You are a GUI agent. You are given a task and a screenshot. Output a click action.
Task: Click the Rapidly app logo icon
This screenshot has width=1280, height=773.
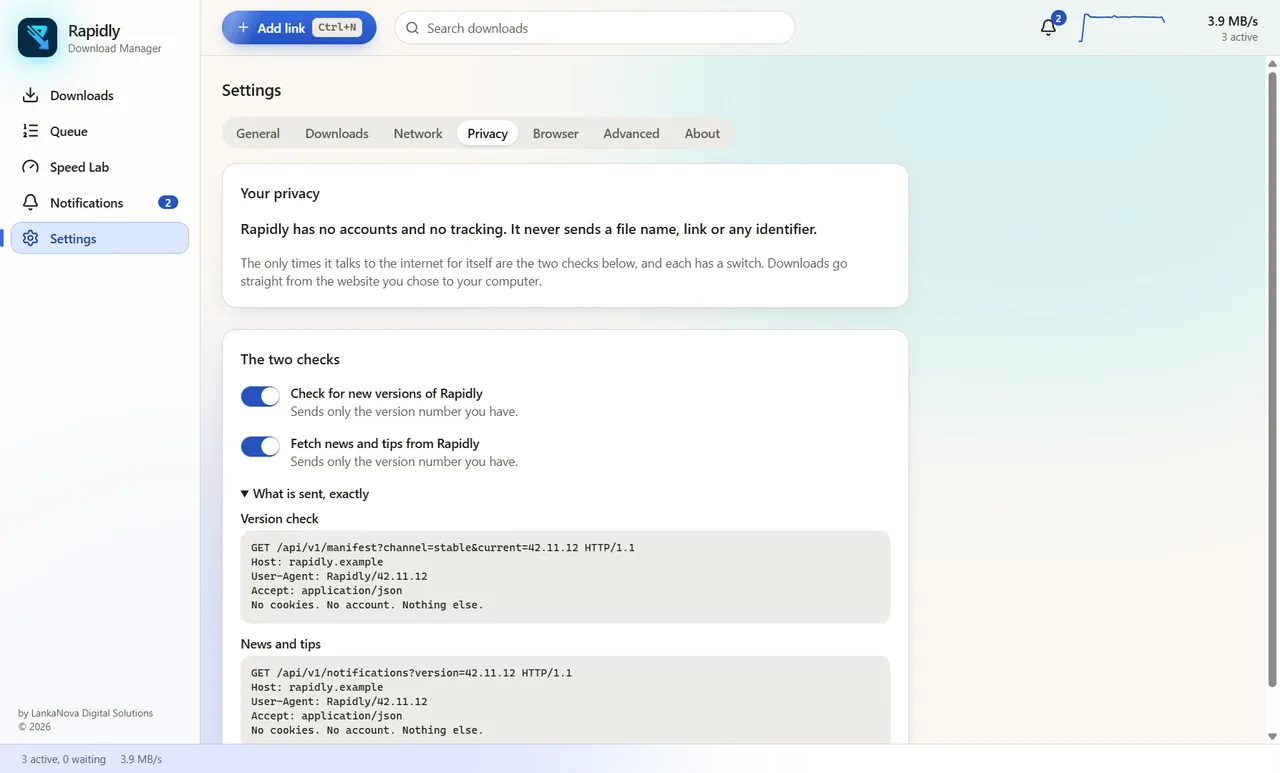tap(38, 38)
